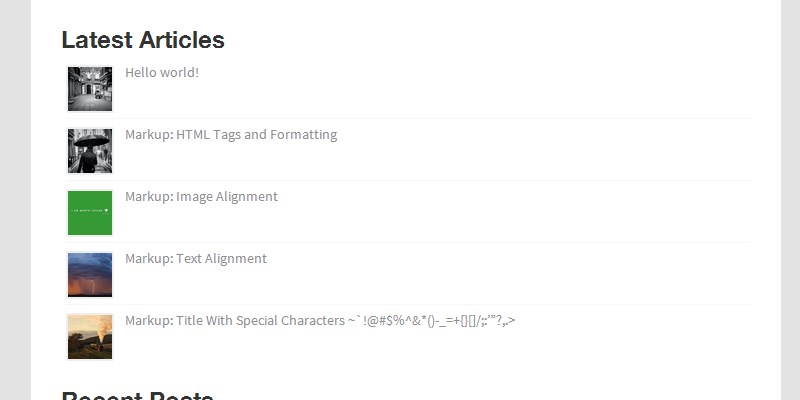Click the gray page margin right of content
This screenshot has width=800, height=400.
(x=790, y=200)
